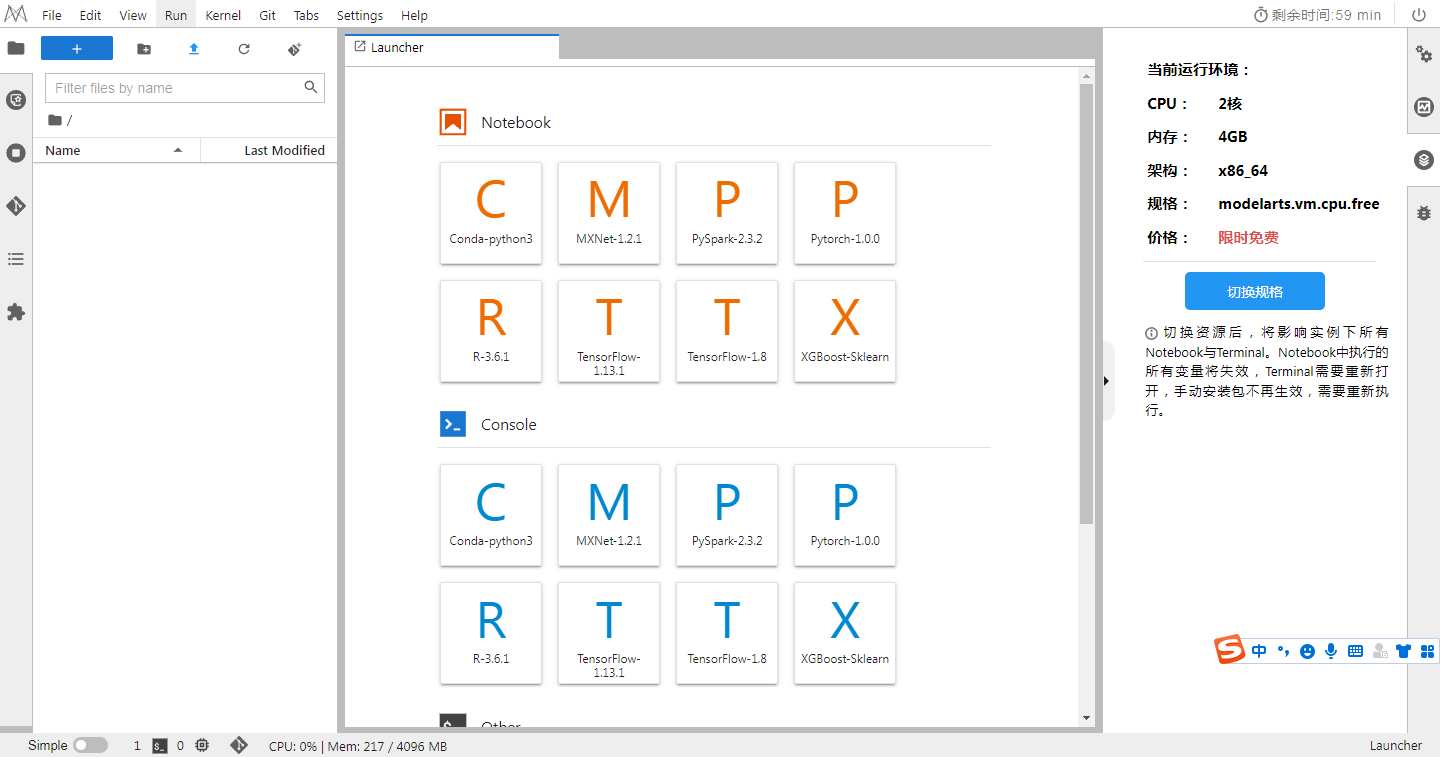Click the kernel count chip icon in status bar
Viewport: 1440px width, 757px height.
point(202,745)
